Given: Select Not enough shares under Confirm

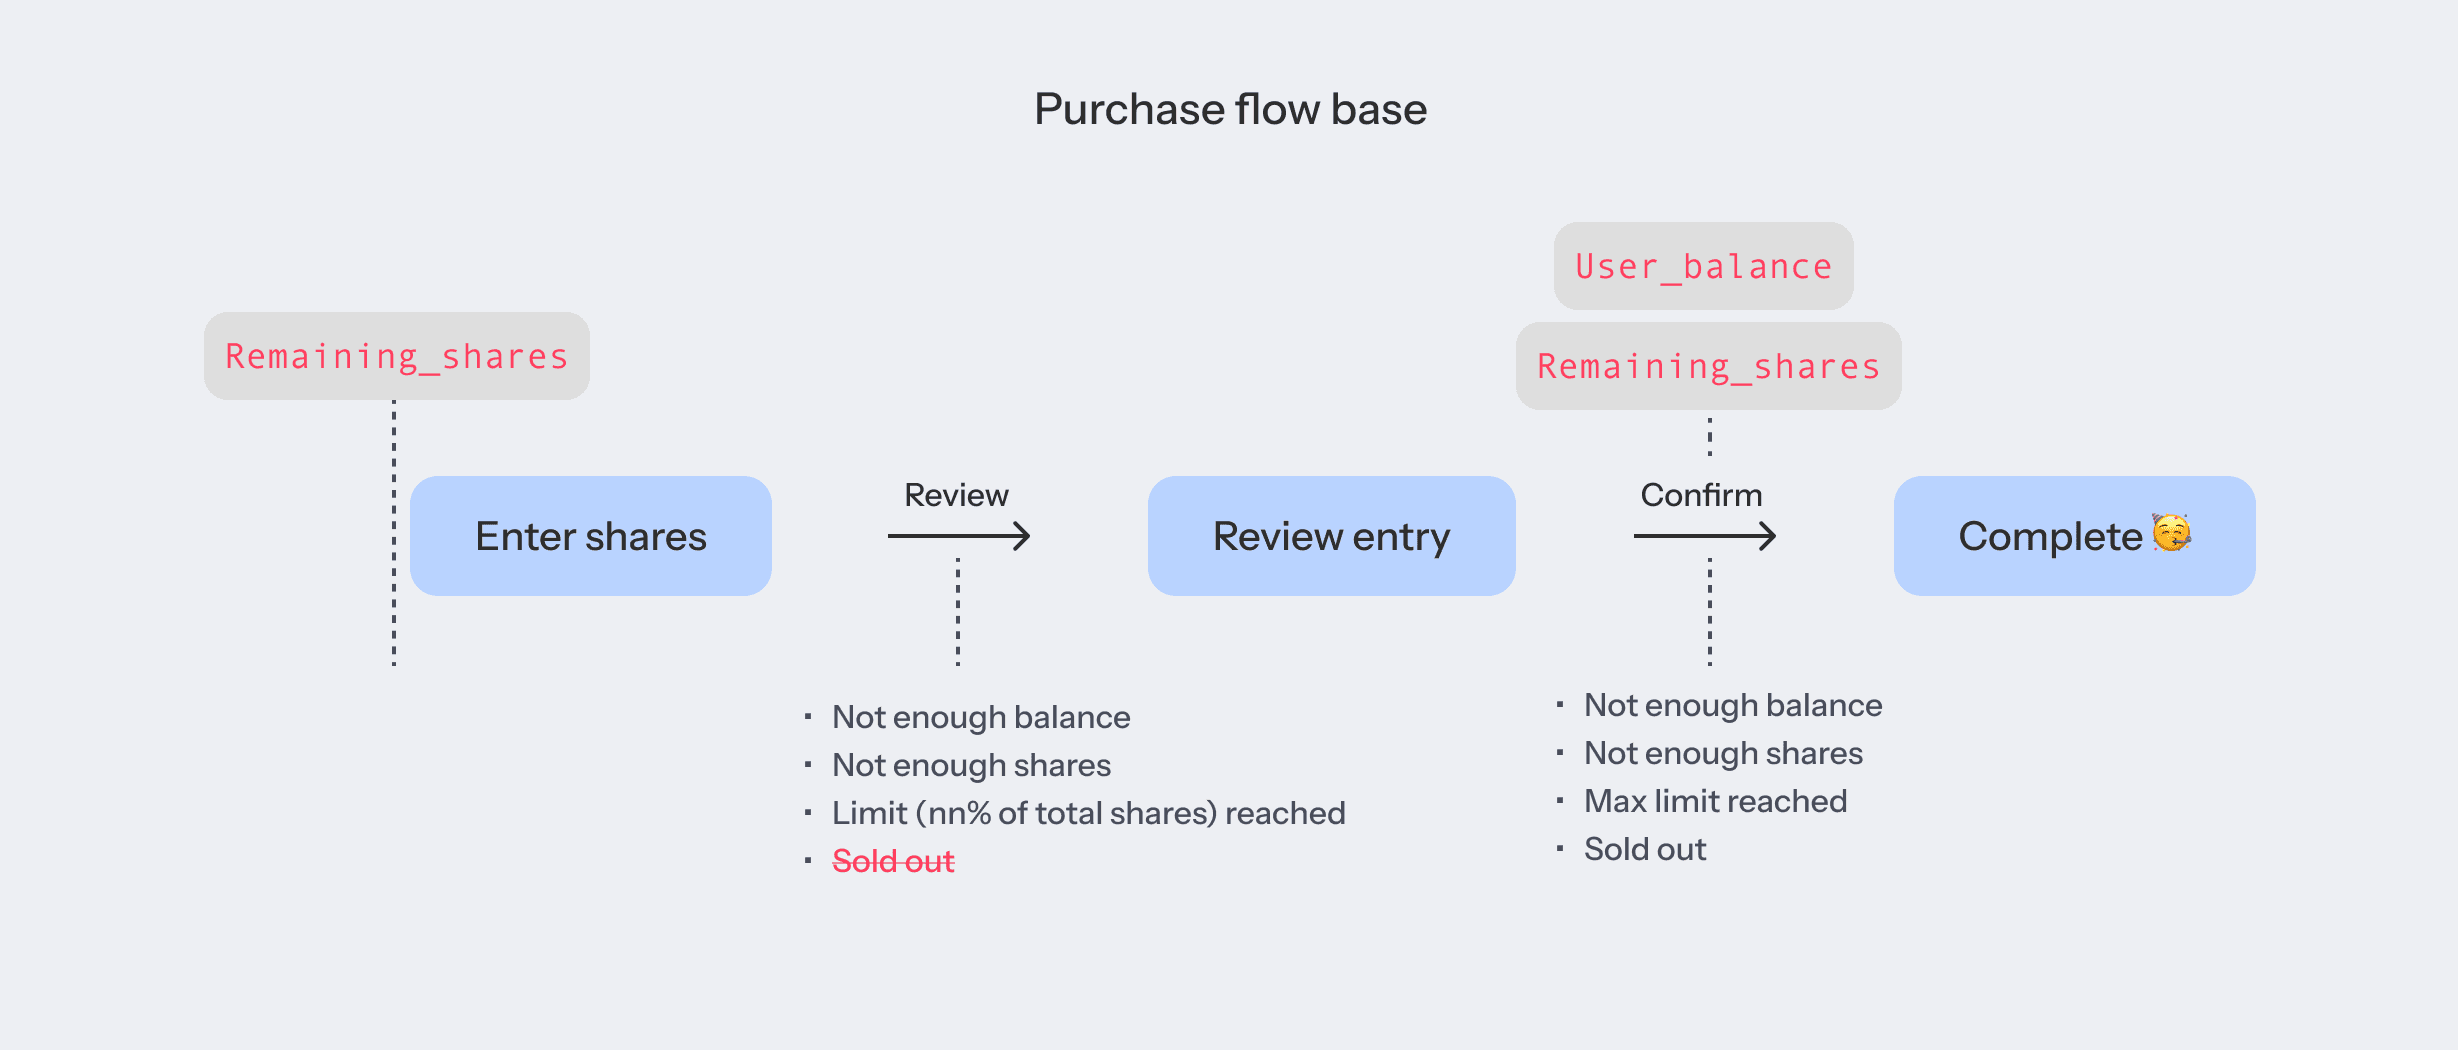Looking at the screenshot, I should (1724, 753).
